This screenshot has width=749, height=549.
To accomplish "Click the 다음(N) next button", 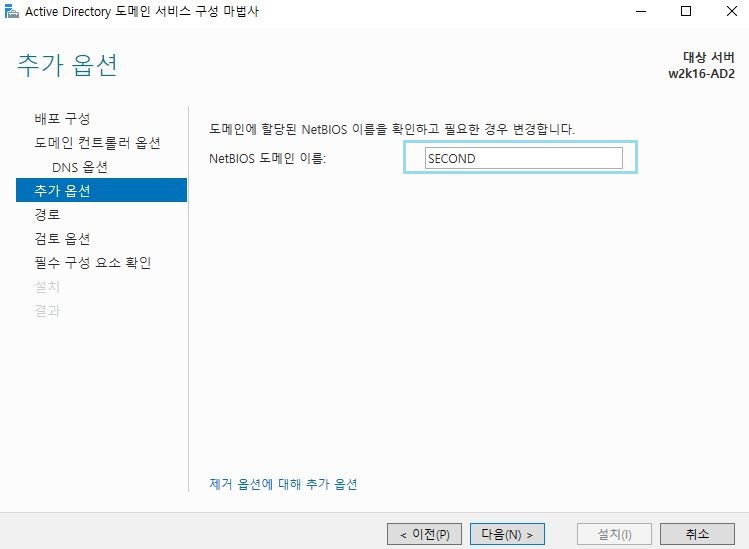I will coord(507,534).
